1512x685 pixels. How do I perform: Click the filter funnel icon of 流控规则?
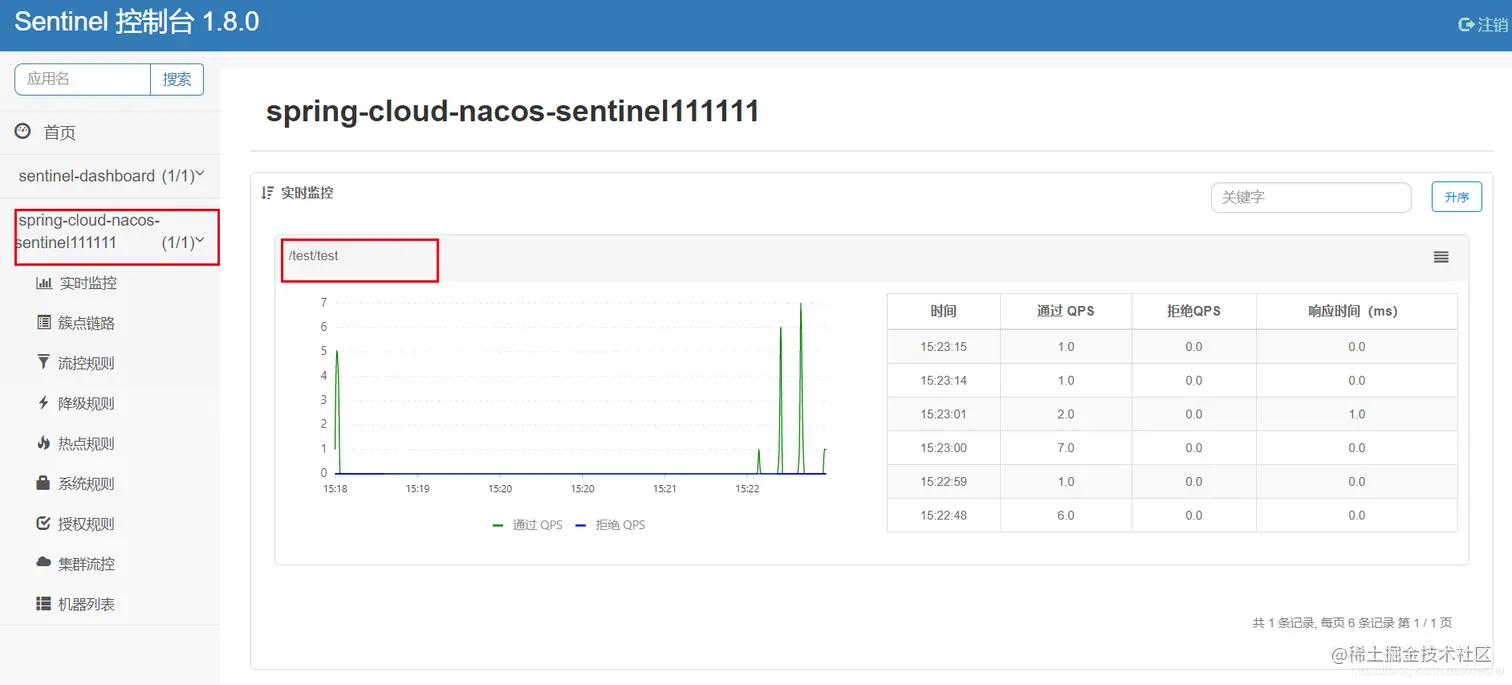tap(43, 362)
